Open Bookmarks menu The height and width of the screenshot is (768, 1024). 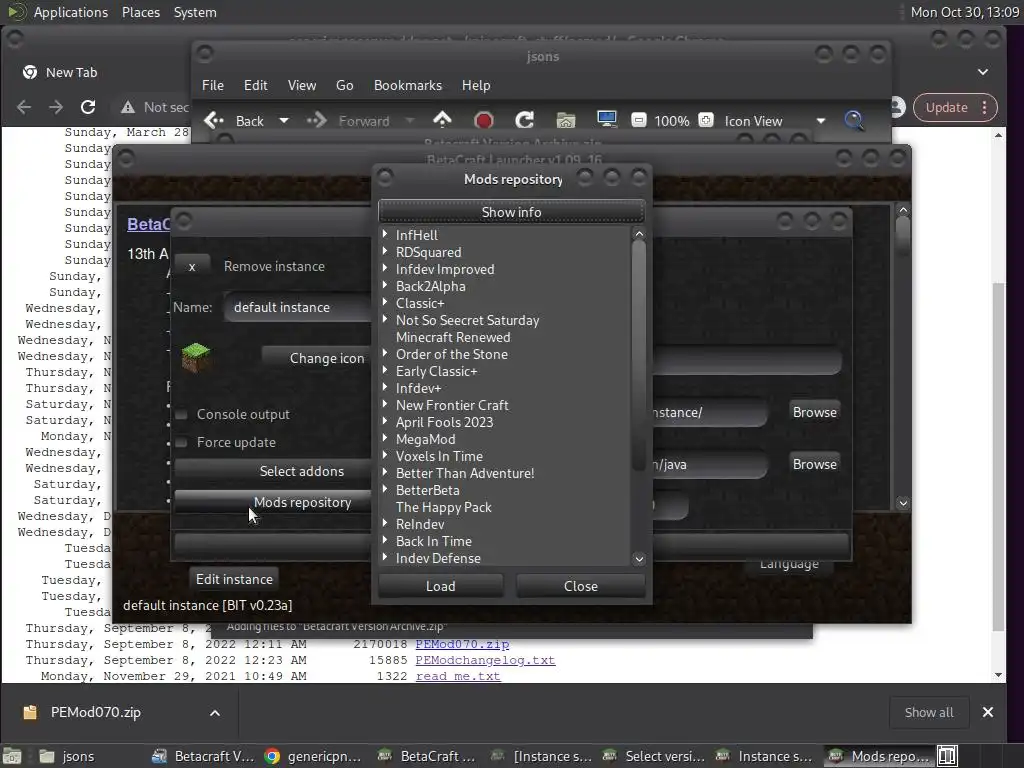[x=408, y=86]
